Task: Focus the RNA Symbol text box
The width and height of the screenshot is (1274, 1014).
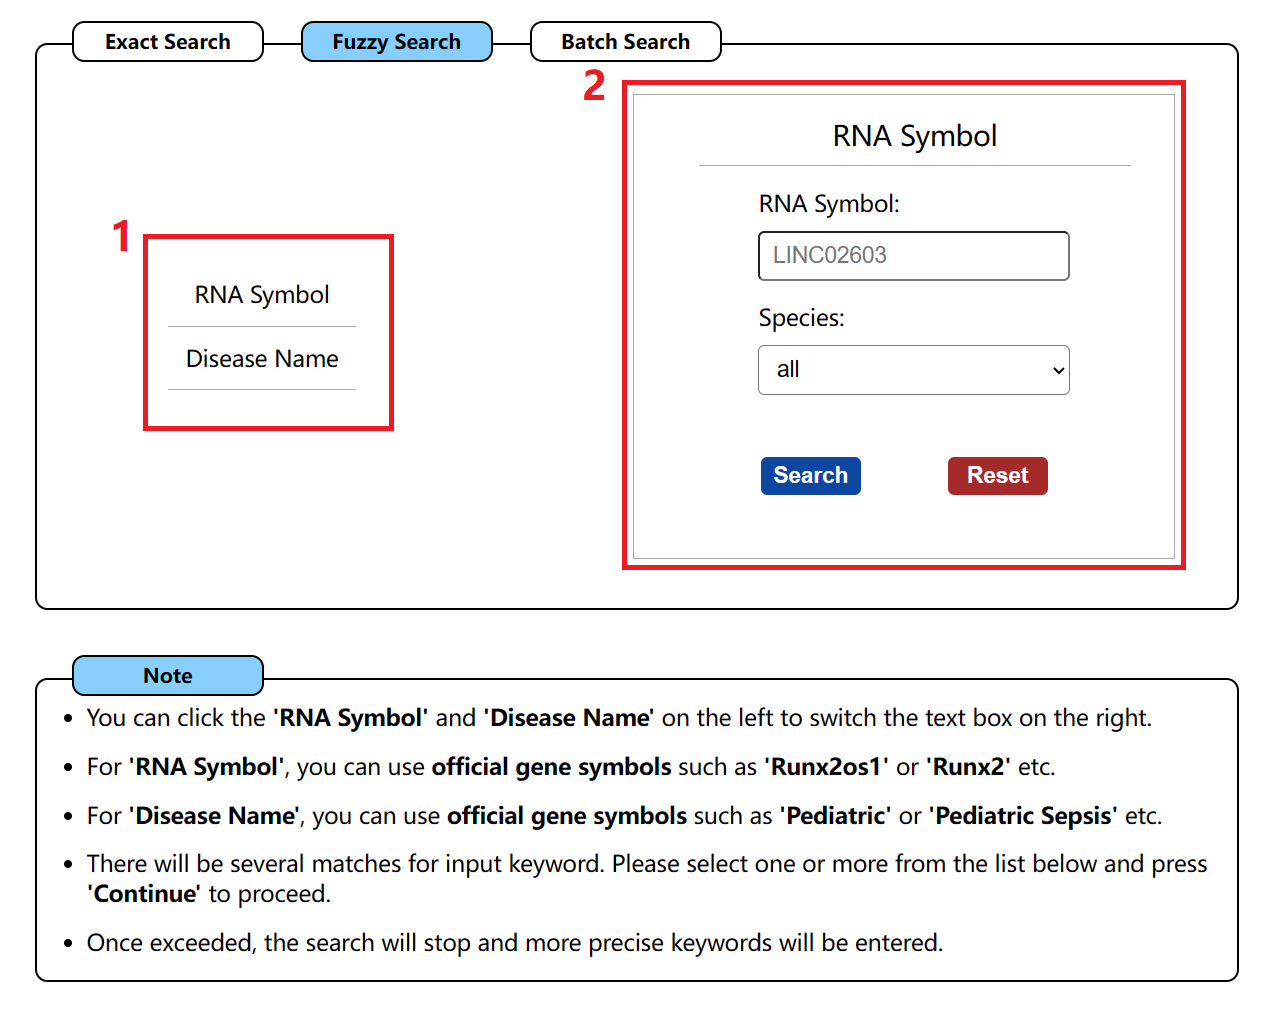Action: click(x=914, y=256)
